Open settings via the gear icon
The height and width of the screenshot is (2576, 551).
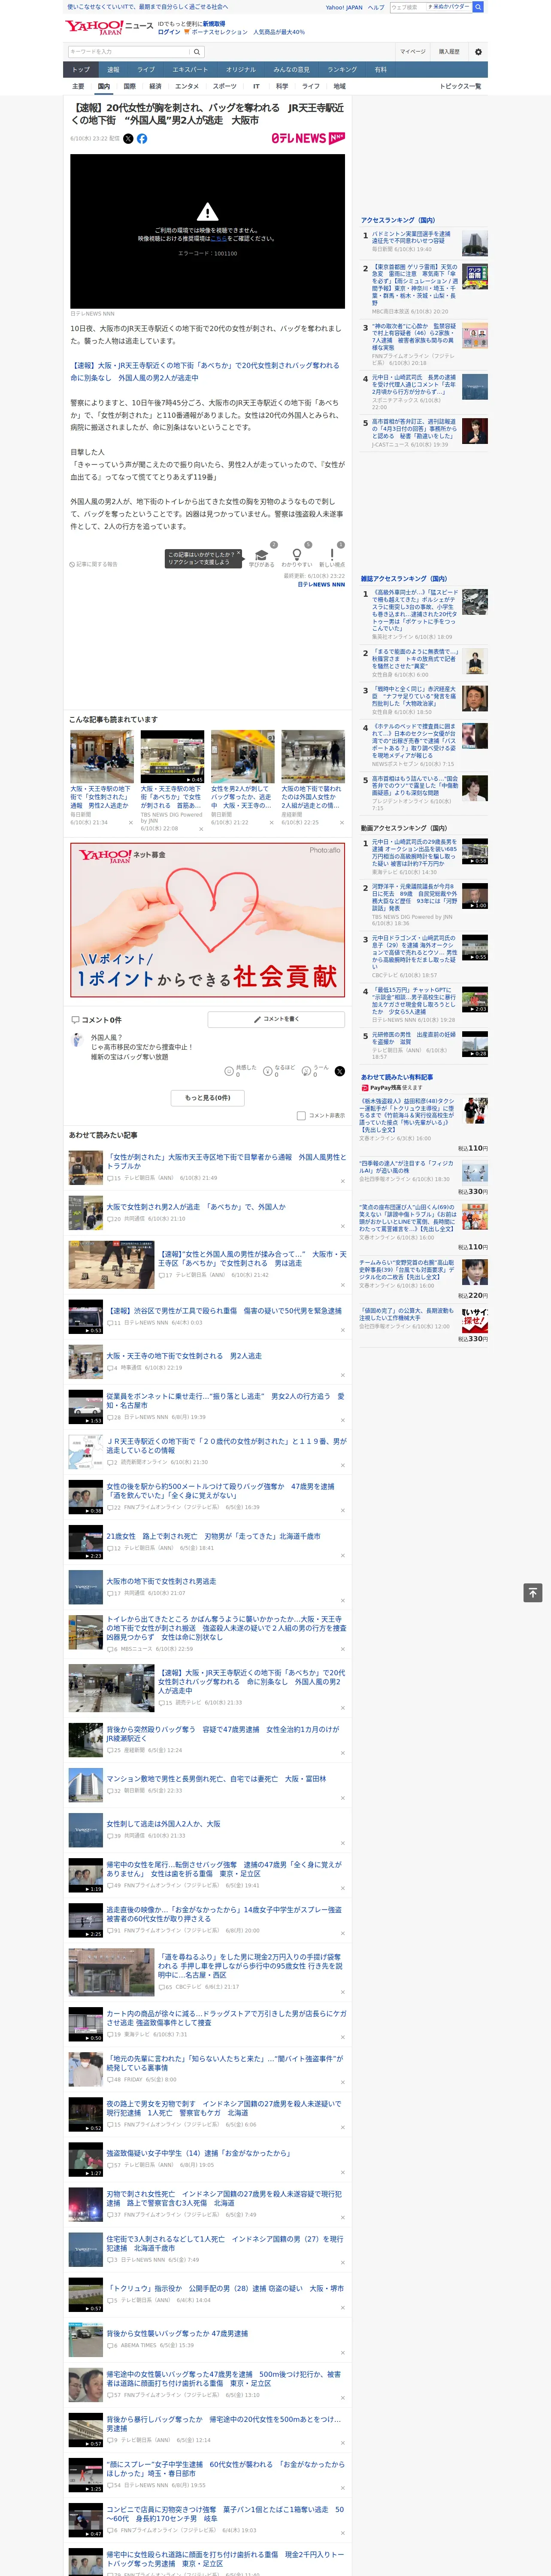tap(478, 51)
